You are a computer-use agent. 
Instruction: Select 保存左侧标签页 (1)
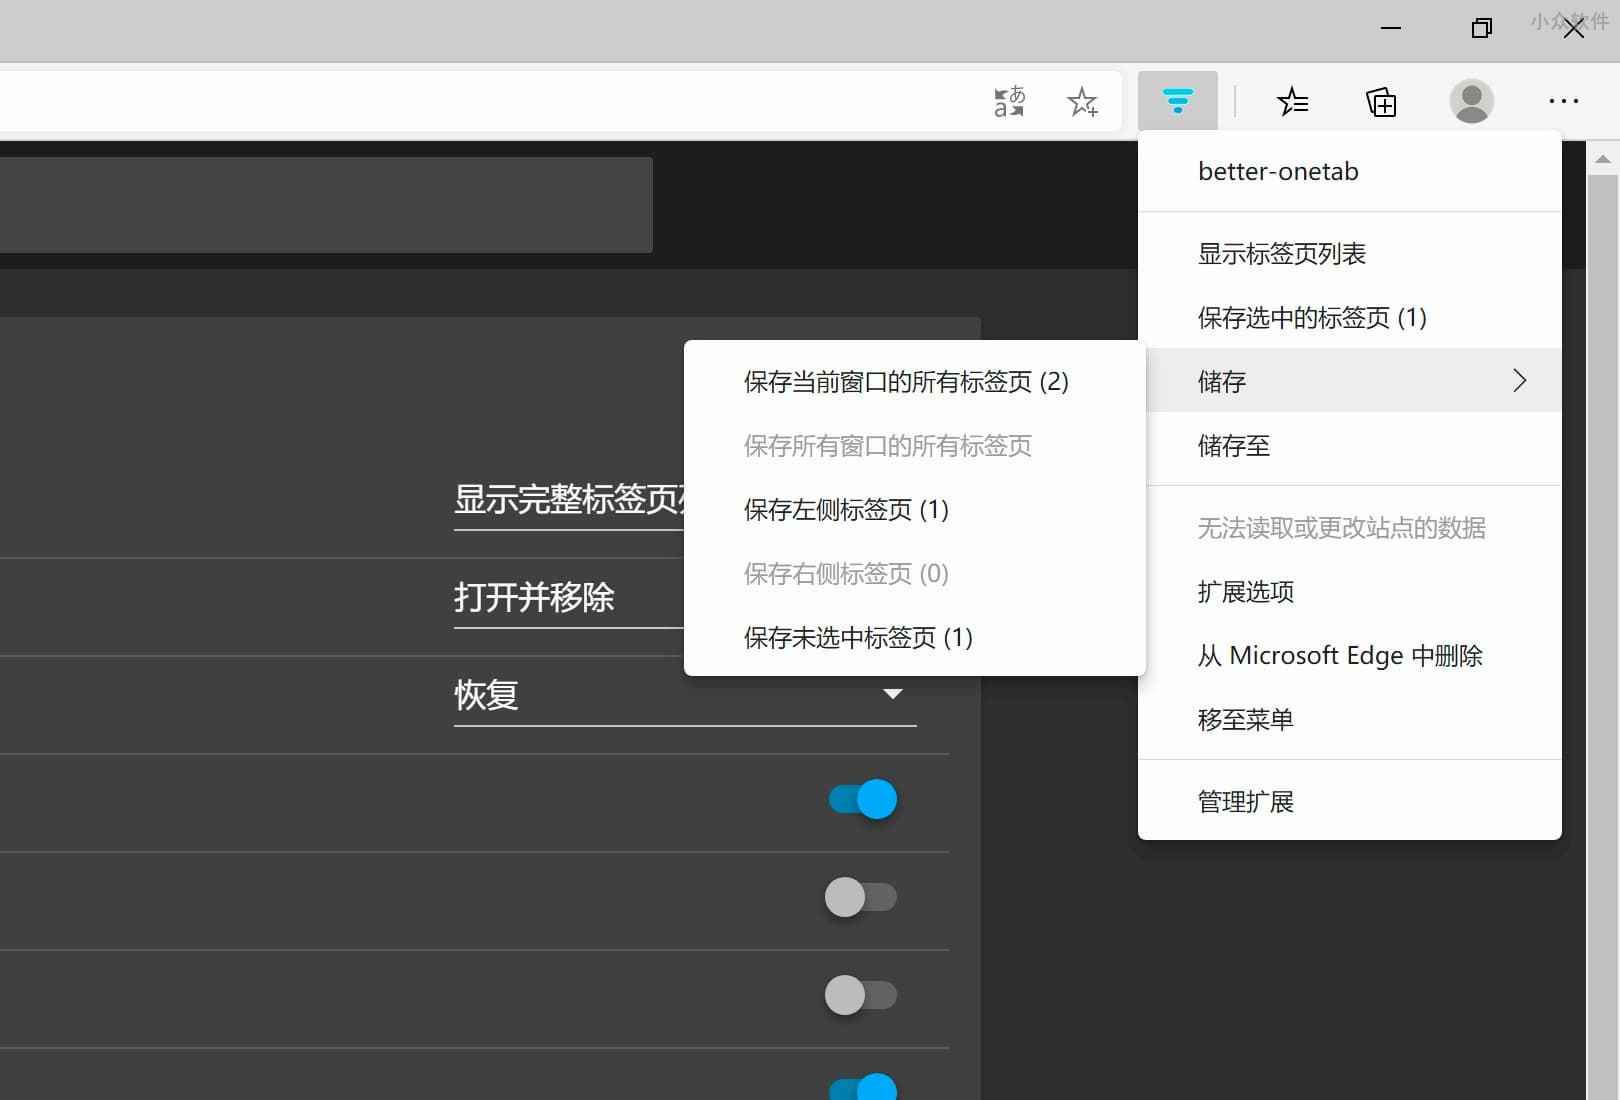(915, 510)
